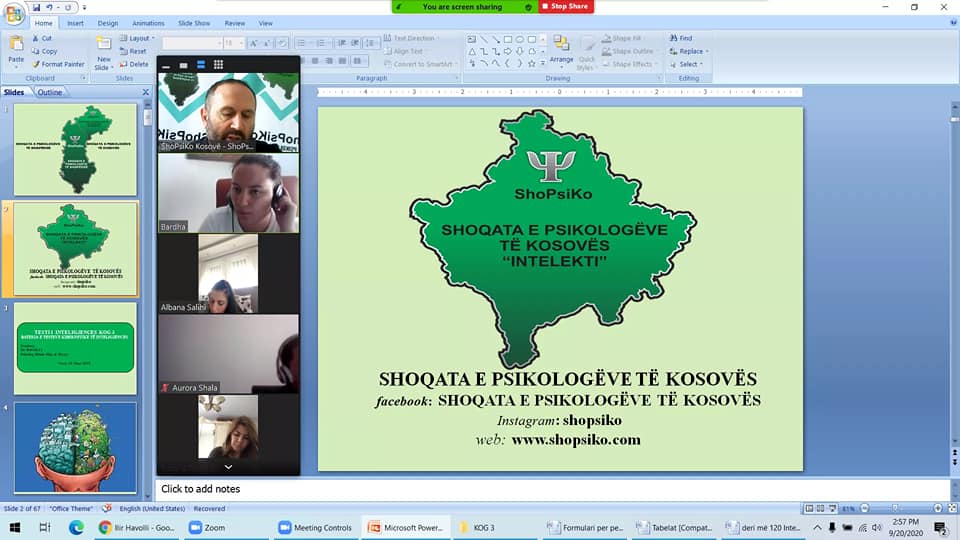Delete the current slide
960x540 pixels.
134,64
